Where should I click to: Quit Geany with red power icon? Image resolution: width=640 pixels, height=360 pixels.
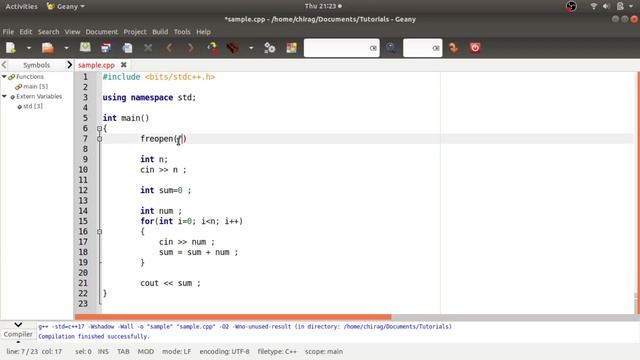[475, 48]
